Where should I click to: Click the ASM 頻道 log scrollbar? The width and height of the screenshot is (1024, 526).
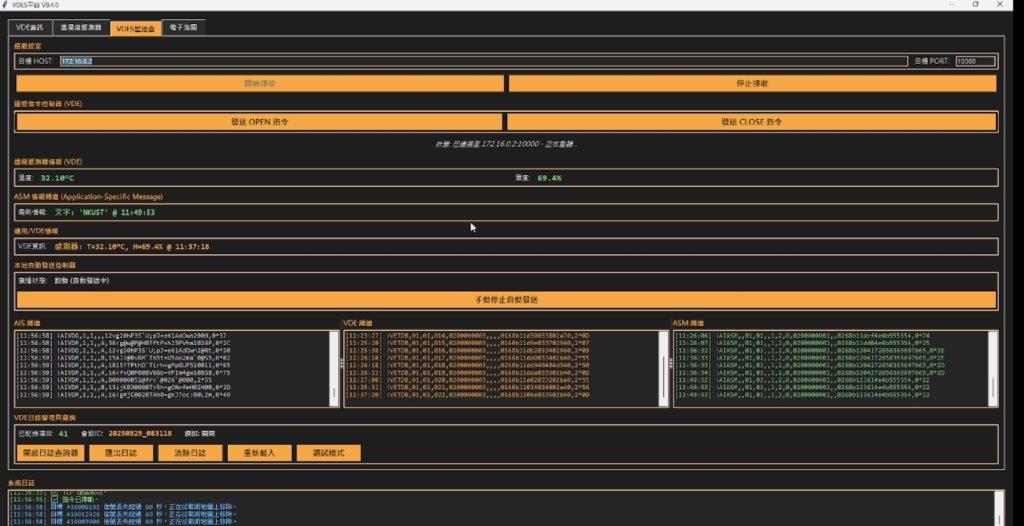point(992,368)
